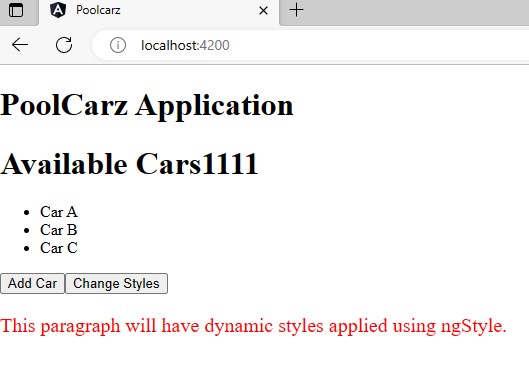Reload the page with the refresh icon
The image size is (529, 381).
64,45
